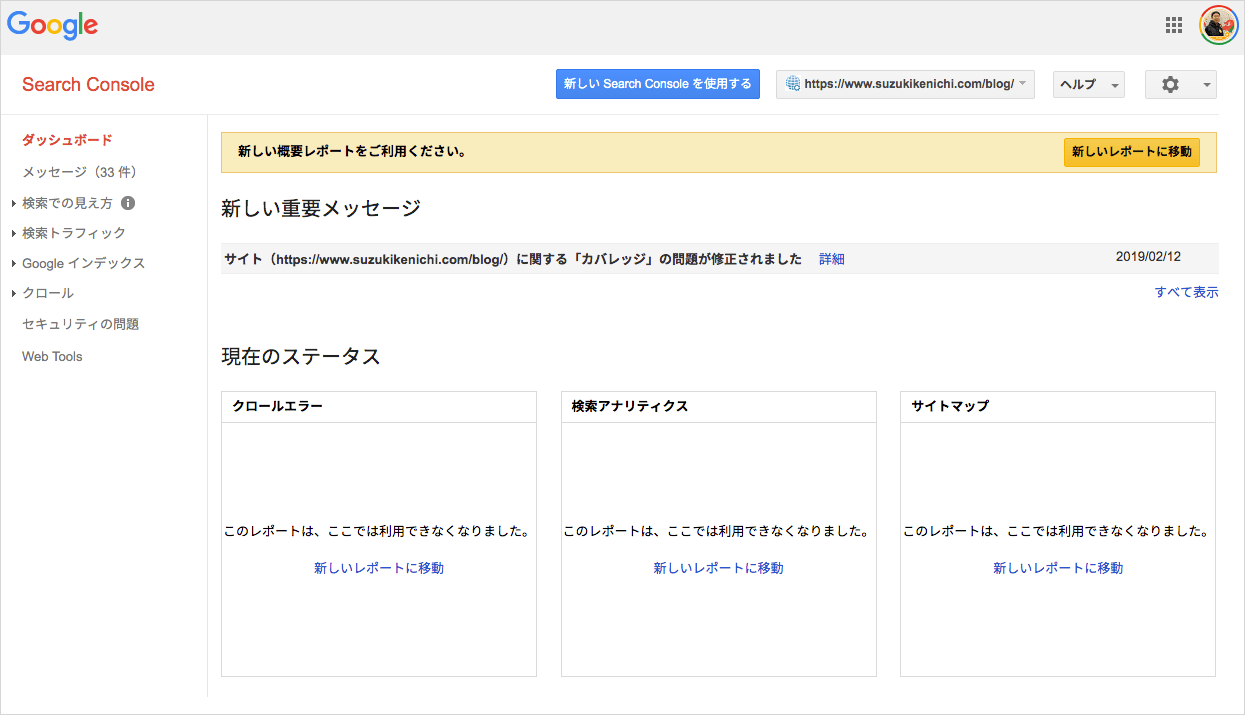1245x715 pixels.
Task: Click the globe icon in the site selector
Action: click(794, 85)
